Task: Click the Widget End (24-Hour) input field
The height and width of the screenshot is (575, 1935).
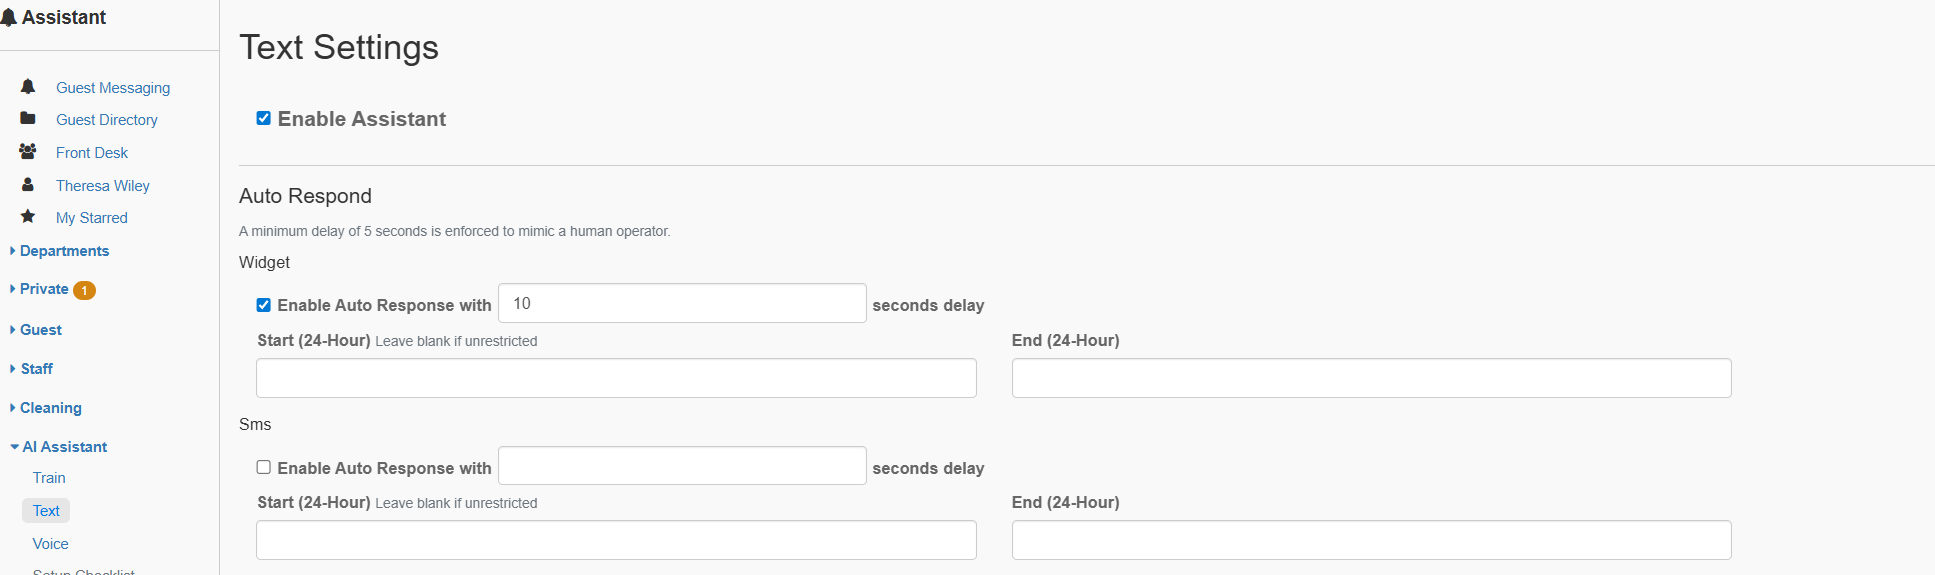Action: [1372, 378]
